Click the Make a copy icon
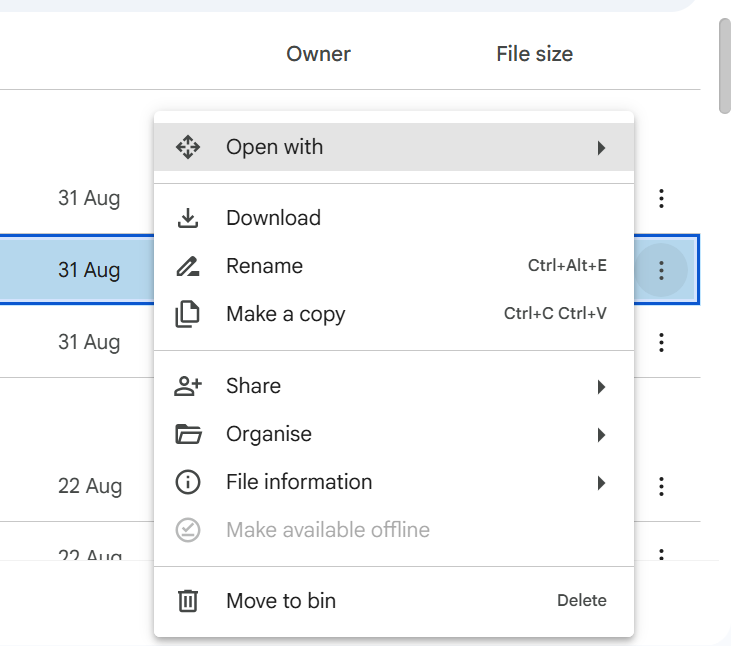Image resolution: width=731 pixels, height=646 pixels. (x=187, y=314)
